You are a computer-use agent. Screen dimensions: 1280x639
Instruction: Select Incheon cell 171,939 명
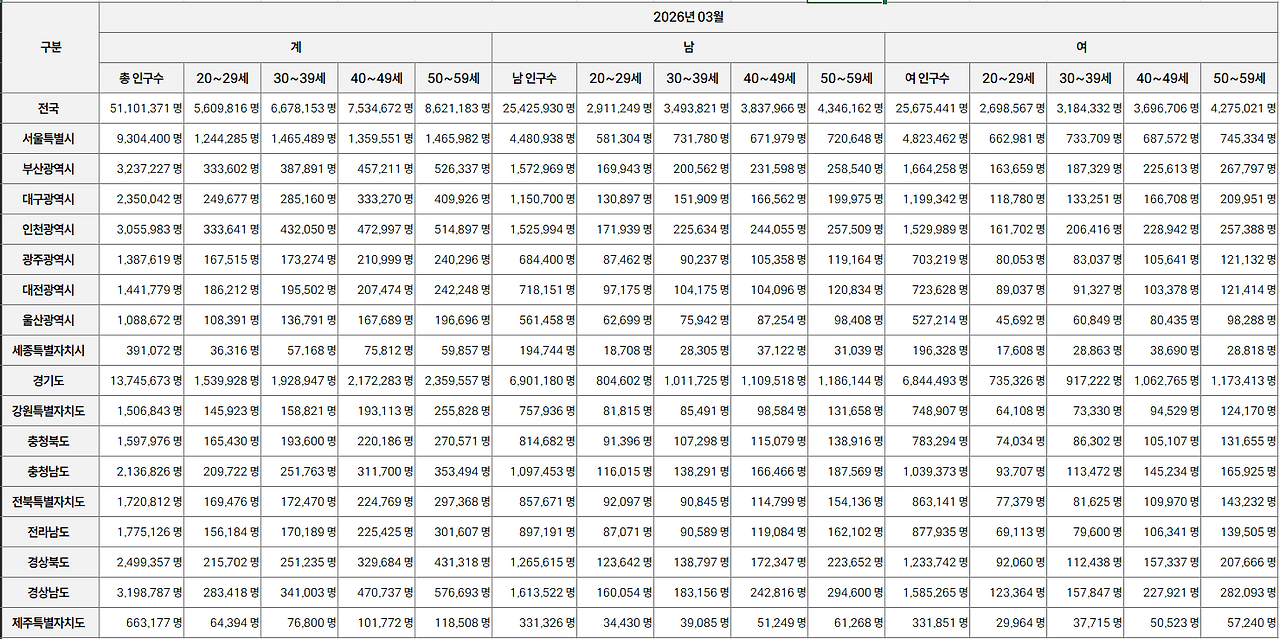[x=616, y=229]
